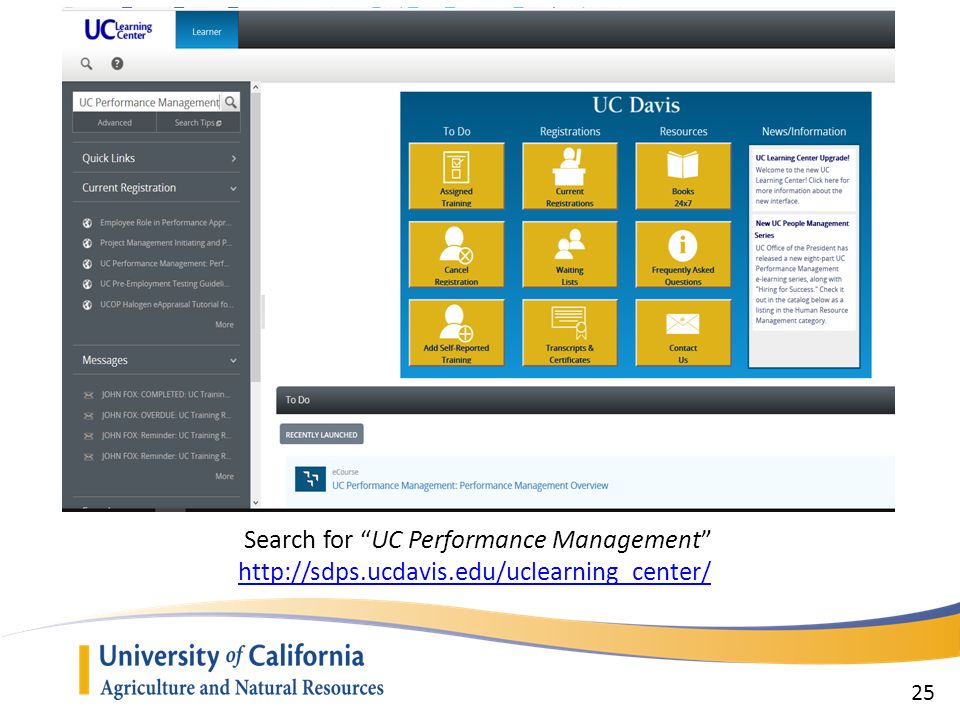
Task: Click the Resources column heading
Action: (x=683, y=132)
